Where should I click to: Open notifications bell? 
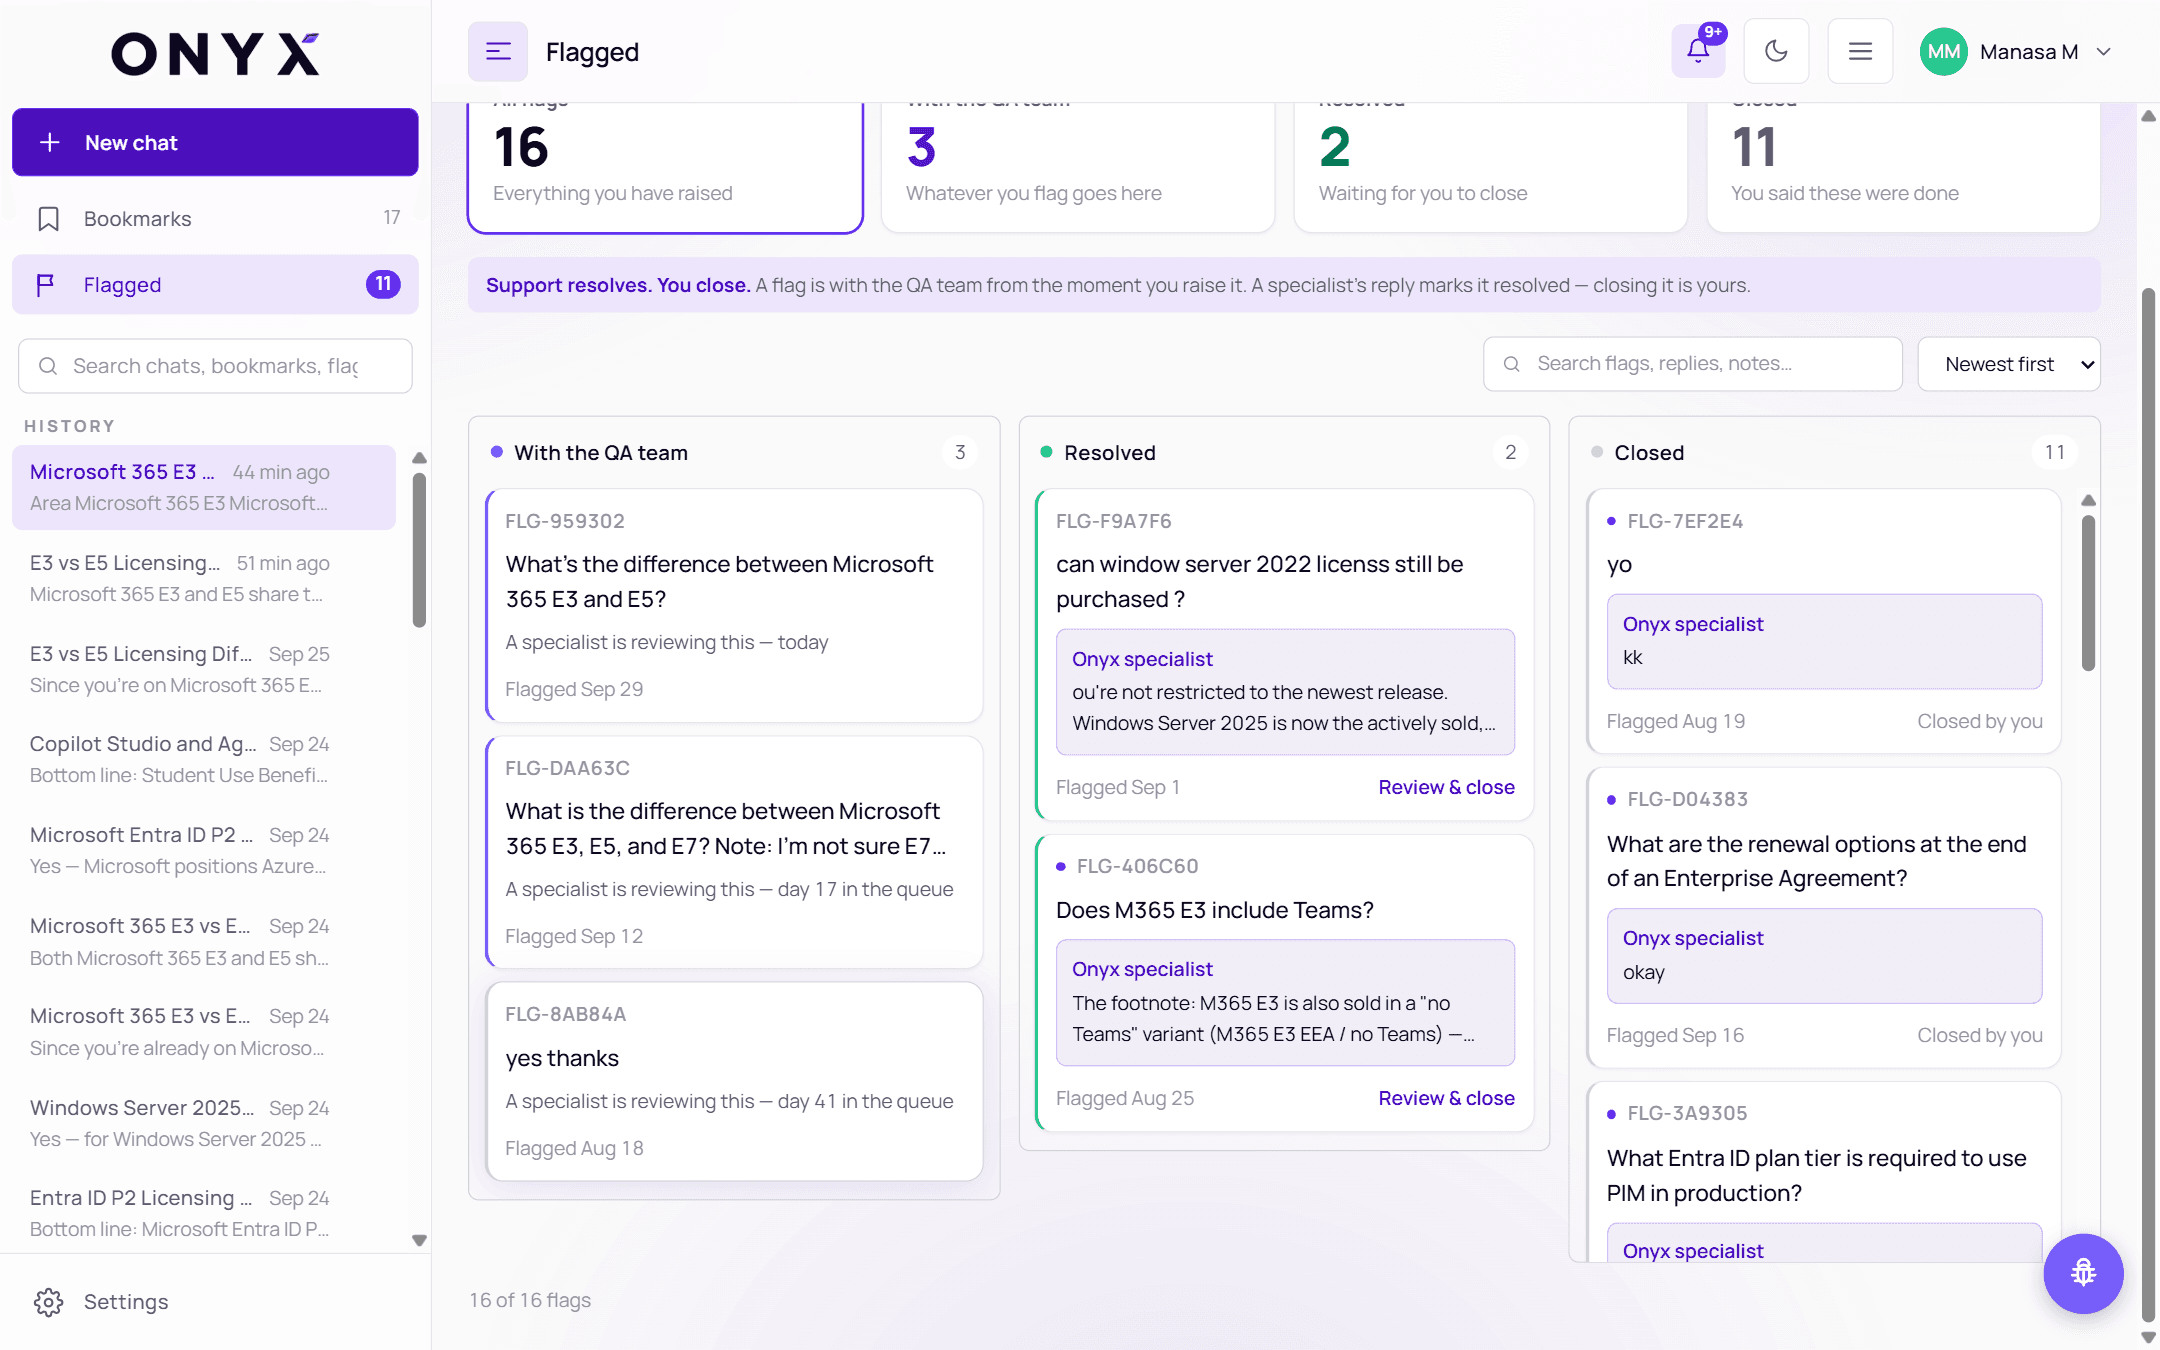pos(1698,51)
